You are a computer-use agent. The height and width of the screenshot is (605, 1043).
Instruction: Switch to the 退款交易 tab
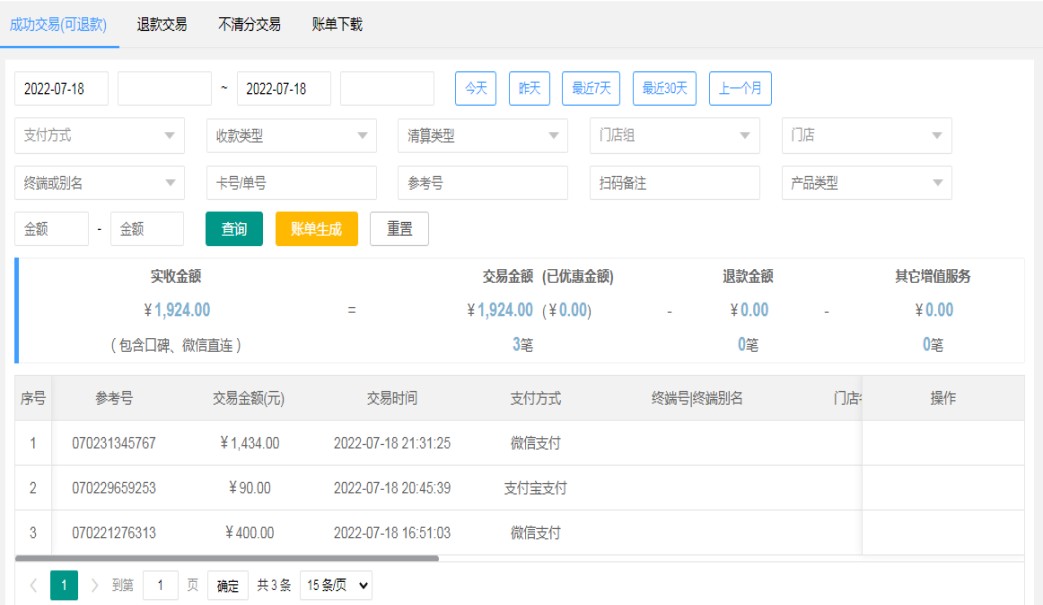162,24
